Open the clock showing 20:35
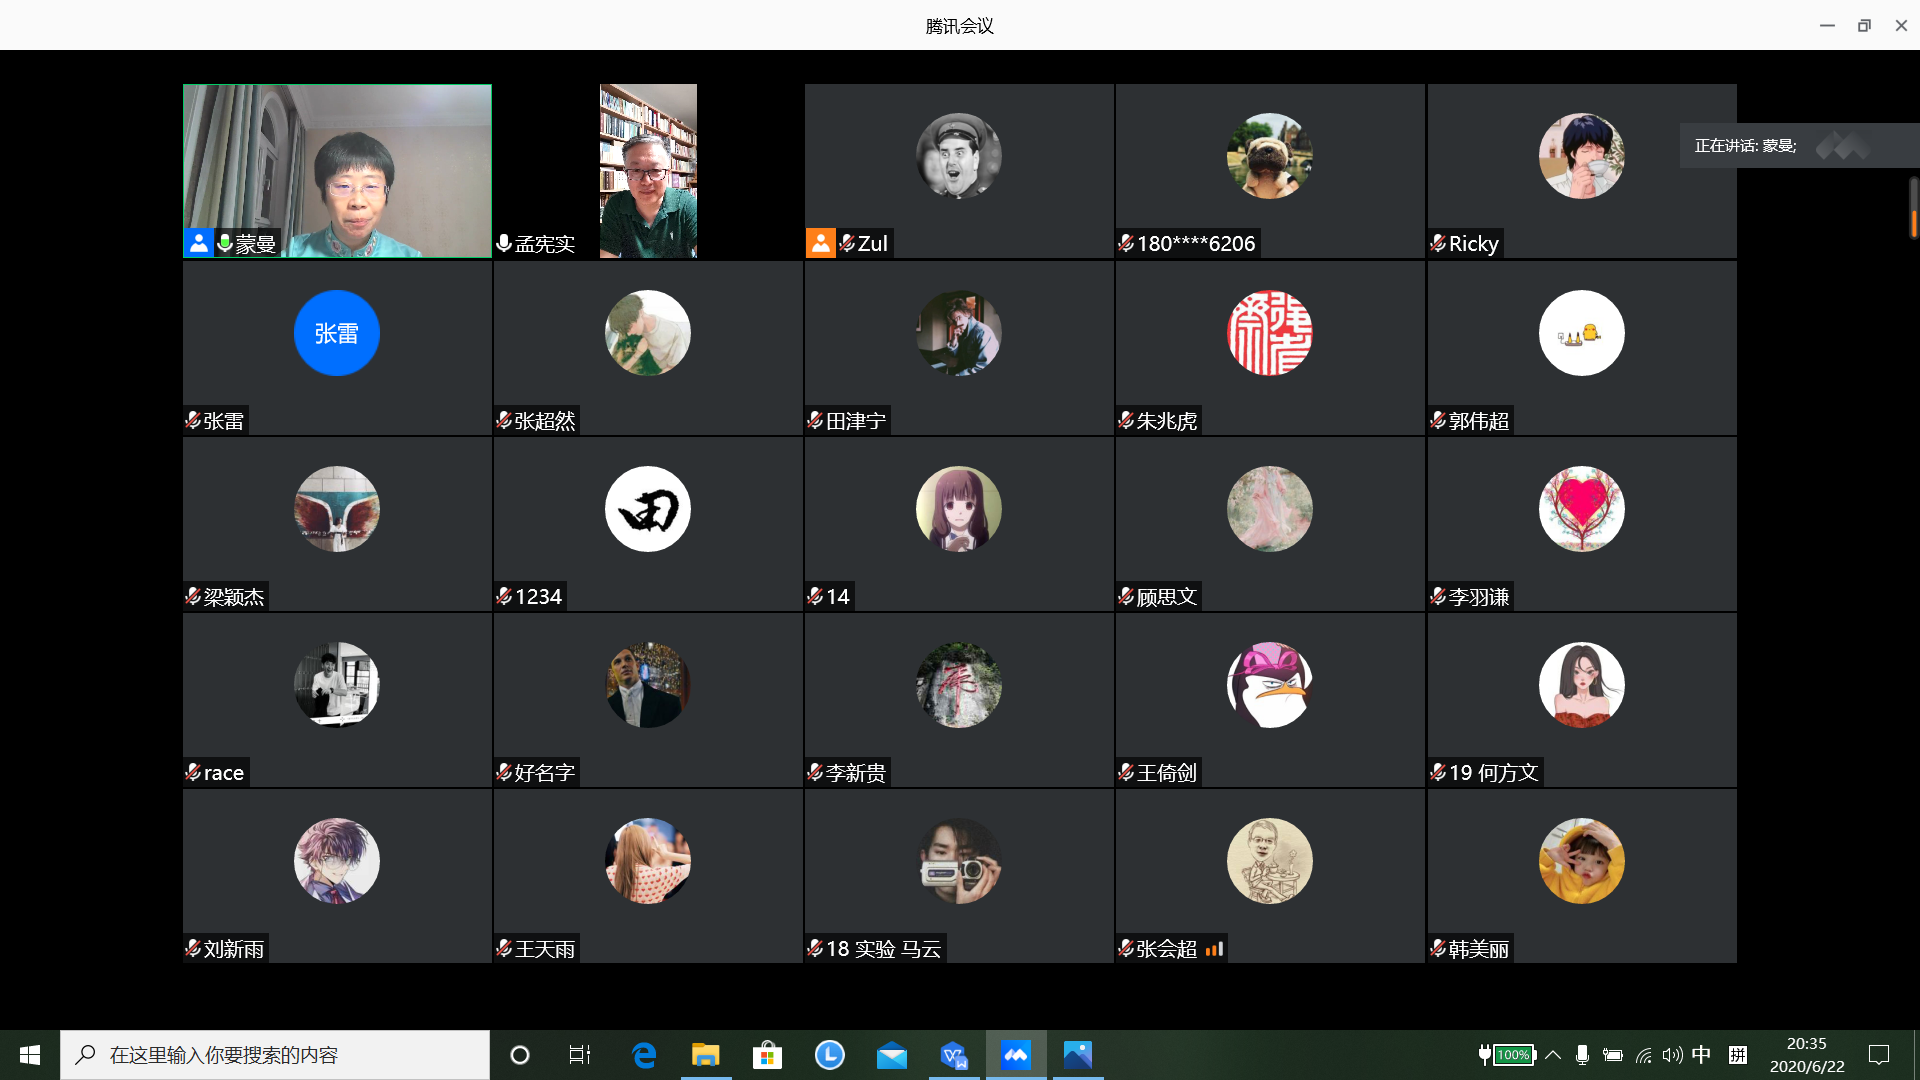The width and height of the screenshot is (1920, 1080). (x=1807, y=1055)
